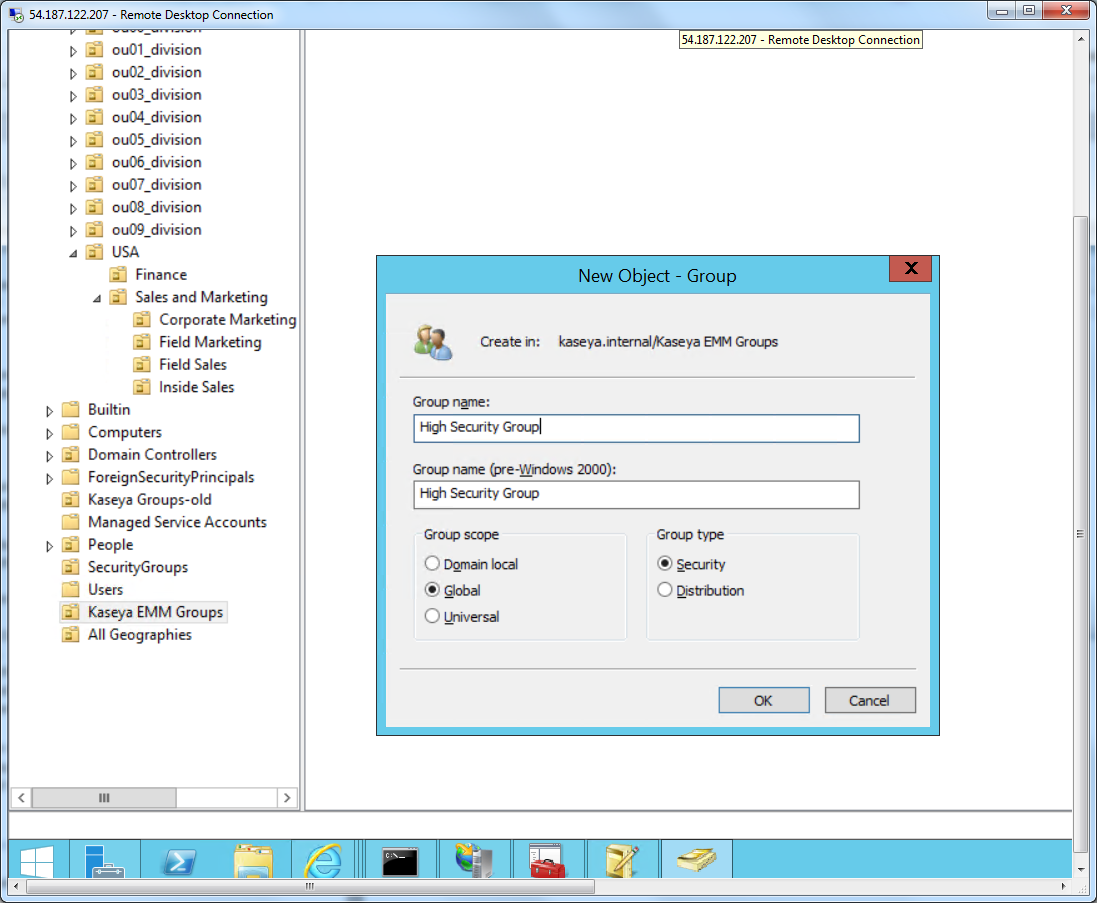Viewport: 1097px width, 903px height.
Task: Launch Server Manager from the taskbar
Action: 105,861
